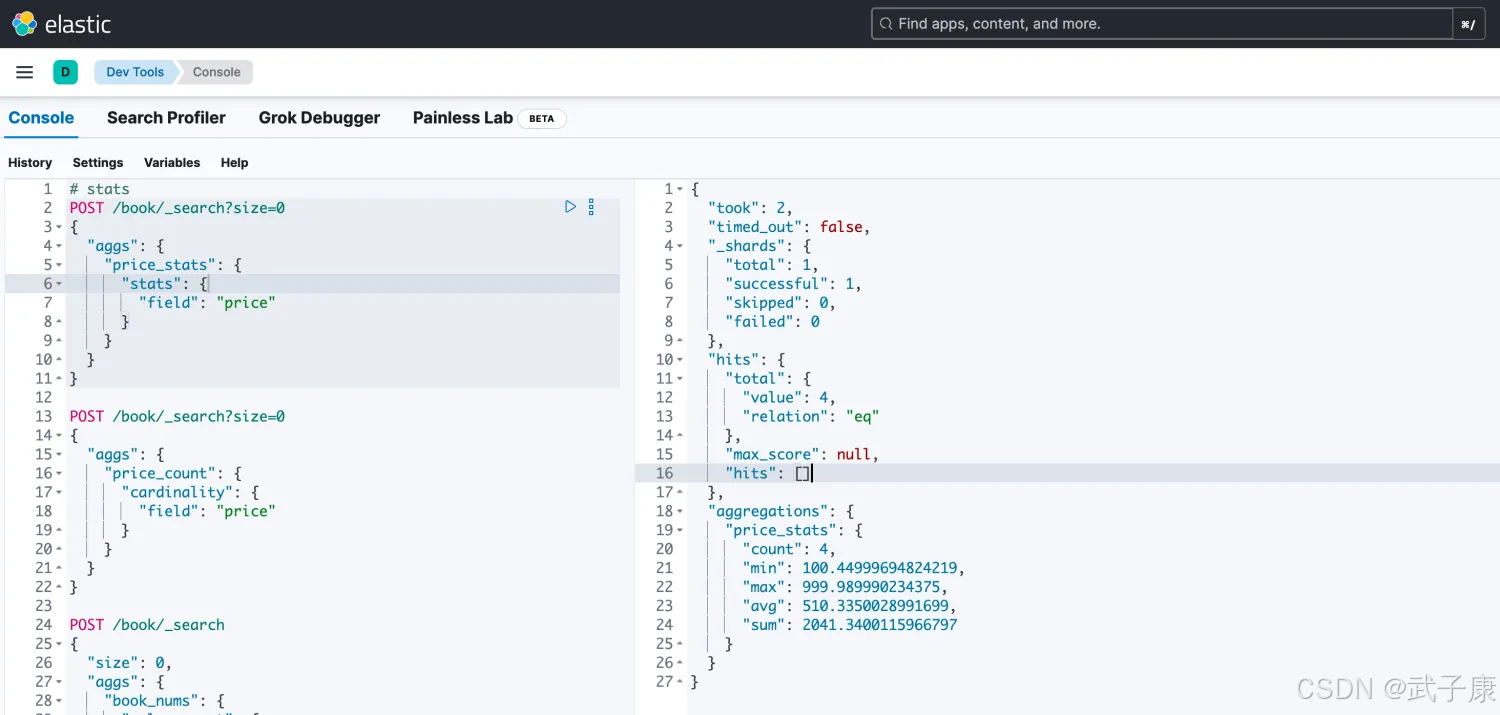
Task: Open request options three-dot menu
Action: pyautogui.click(x=591, y=207)
